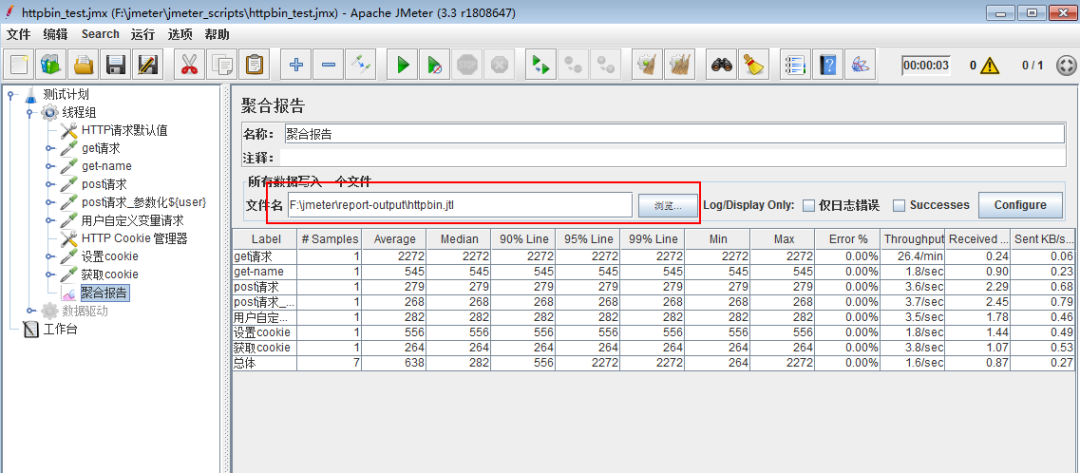The image size is (1080, 473).
Task: Click the Paste clipboard icon
Action: (253, 65)
